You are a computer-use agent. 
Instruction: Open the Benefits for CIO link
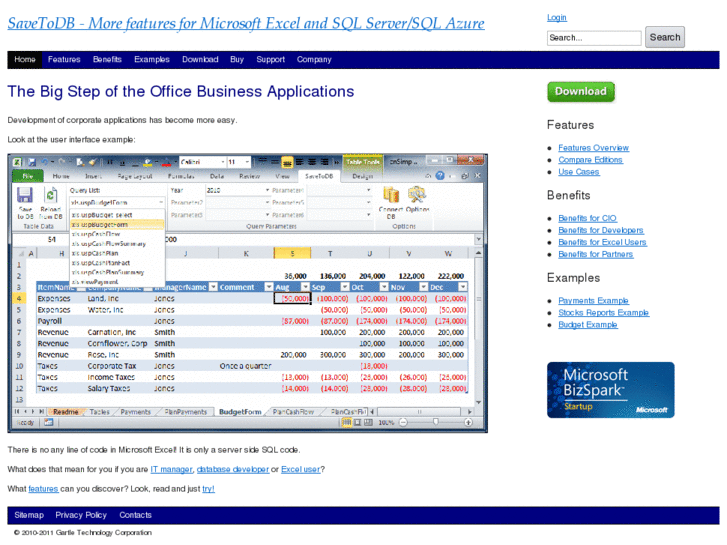pos(587,218)
